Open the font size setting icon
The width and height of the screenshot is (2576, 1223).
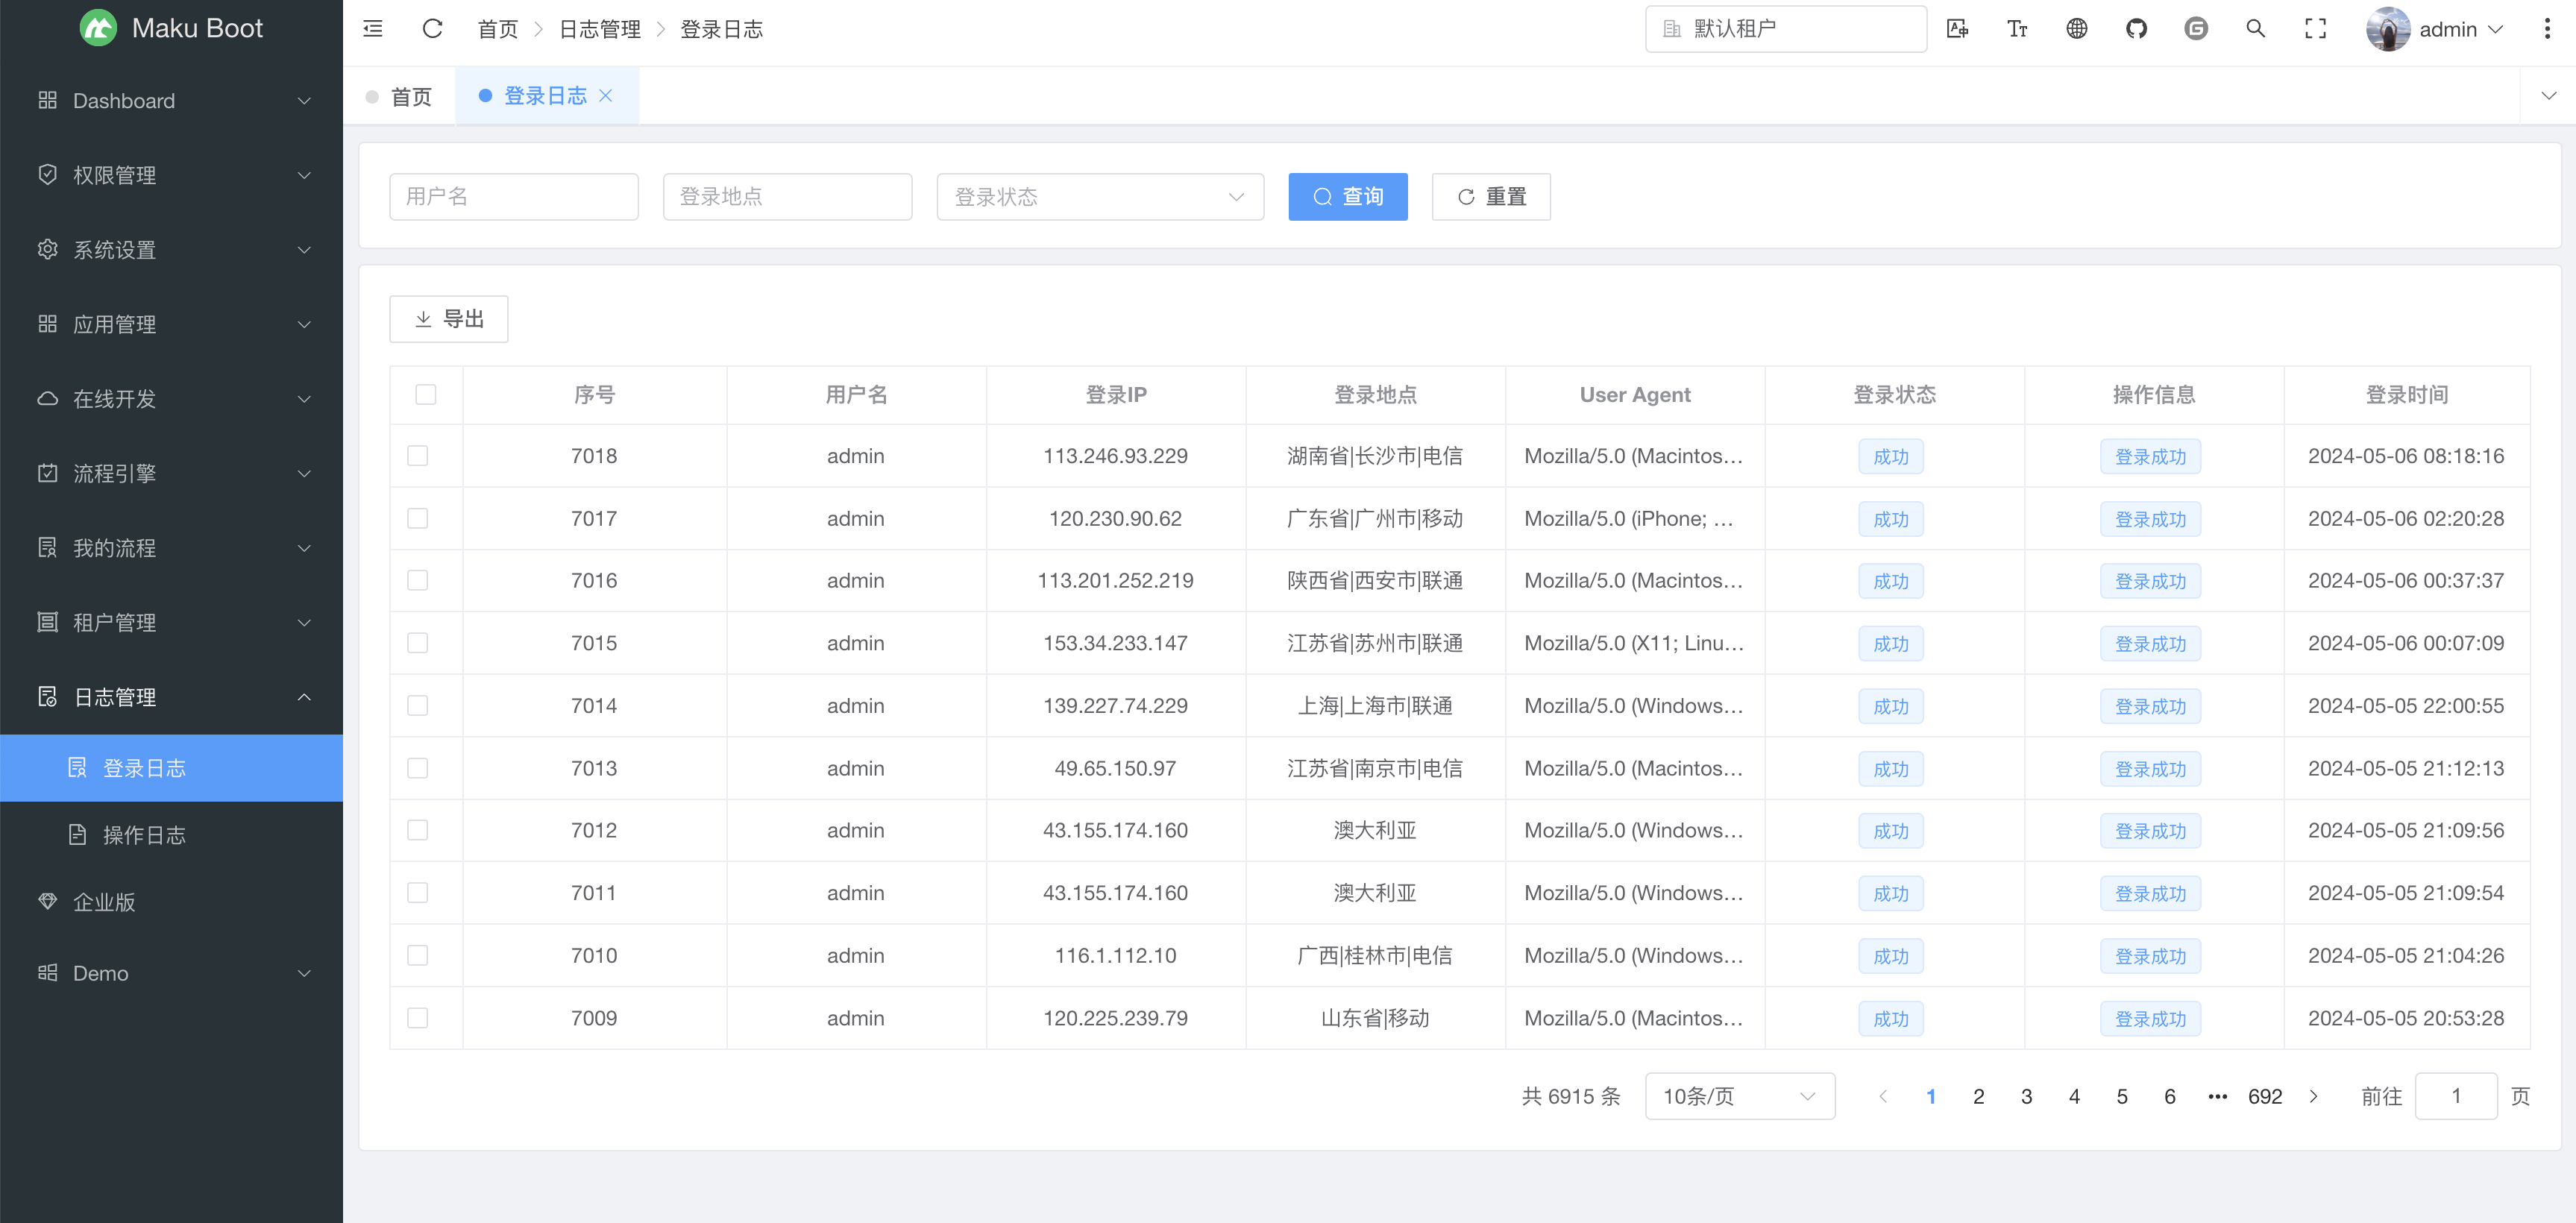2017,29
